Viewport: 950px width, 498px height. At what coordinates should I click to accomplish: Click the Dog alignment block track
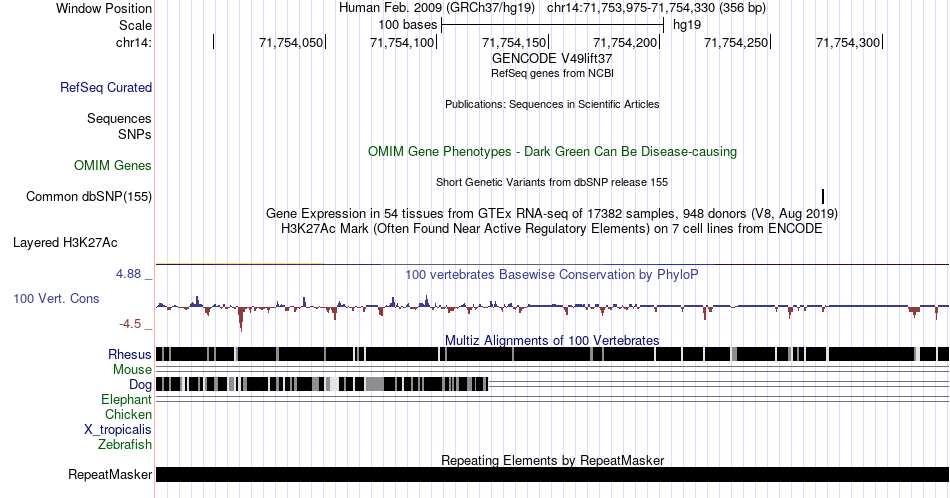(322, 384)
